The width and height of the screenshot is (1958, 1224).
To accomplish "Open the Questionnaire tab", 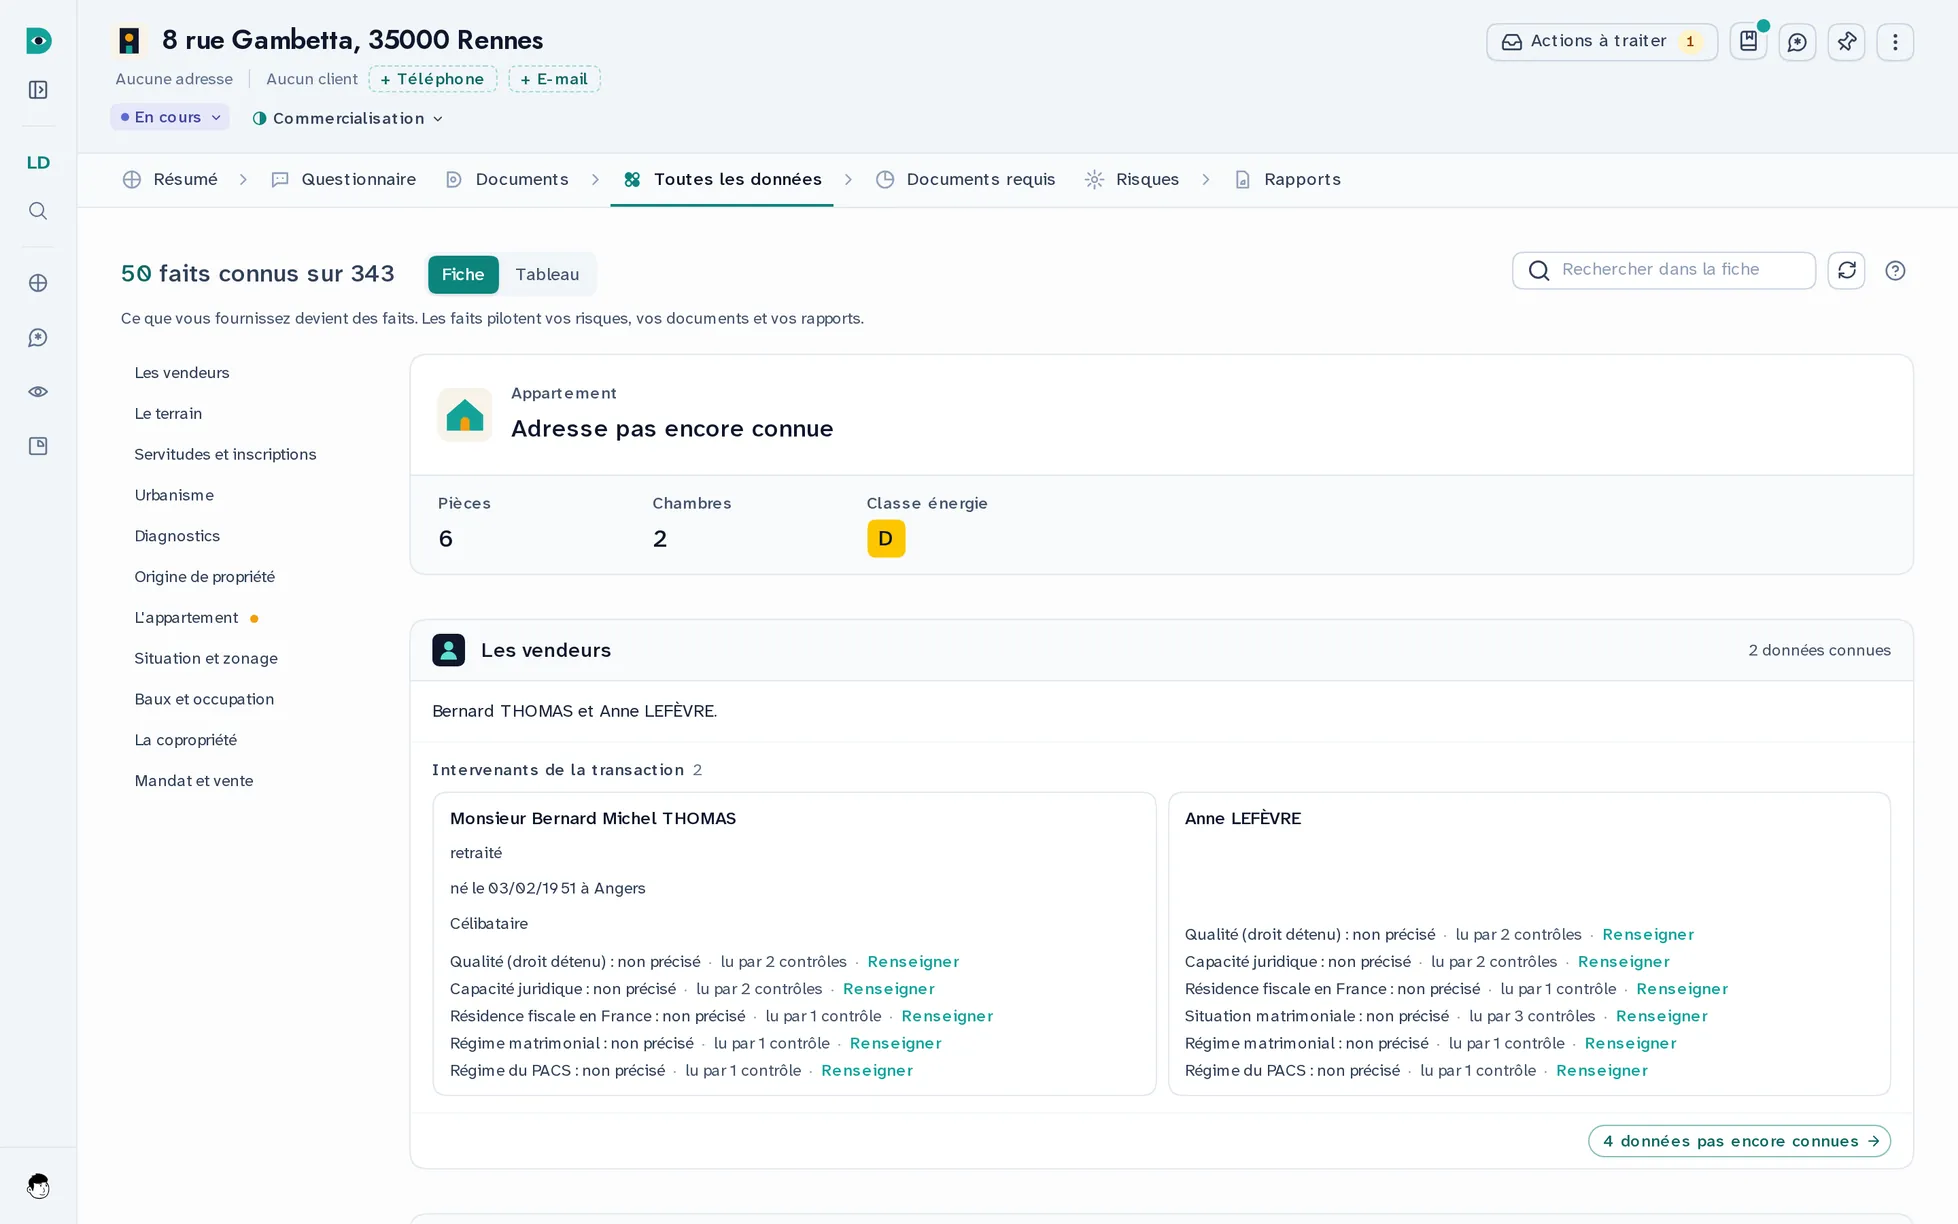I will (x=344, y=180).
